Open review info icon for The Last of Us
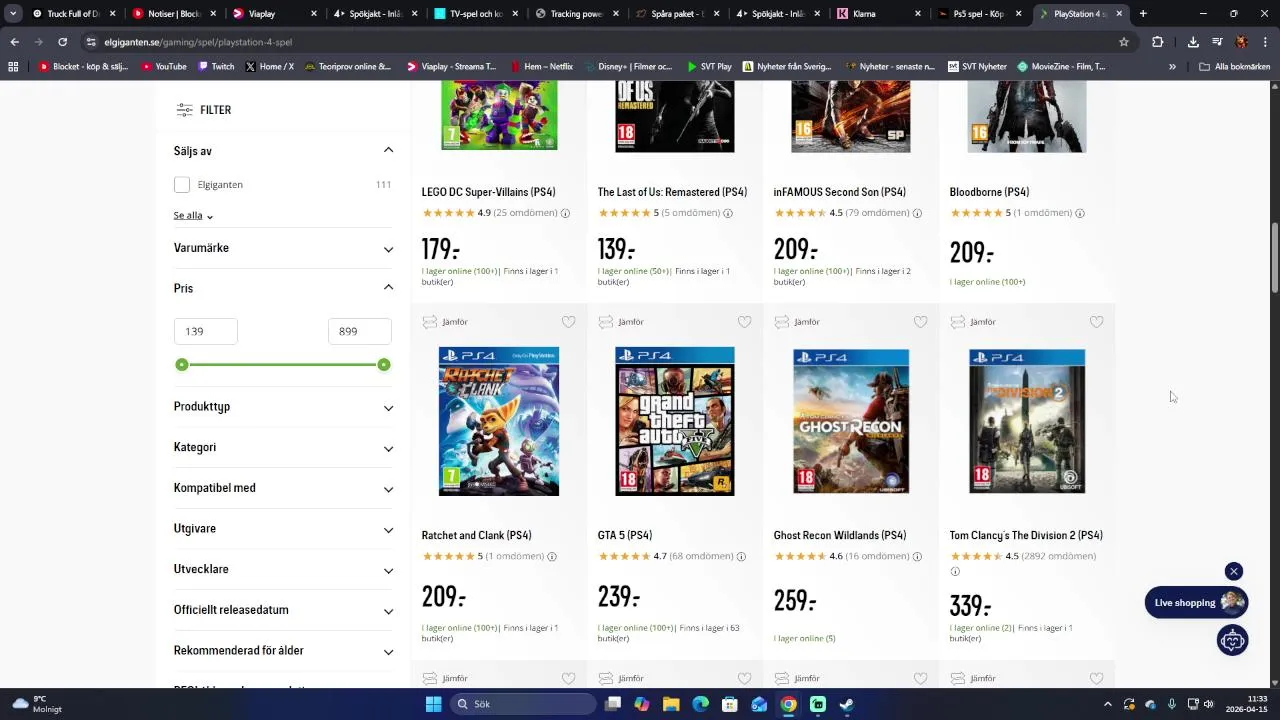This screenshot has width=1280, height=720. click(728, 213)
